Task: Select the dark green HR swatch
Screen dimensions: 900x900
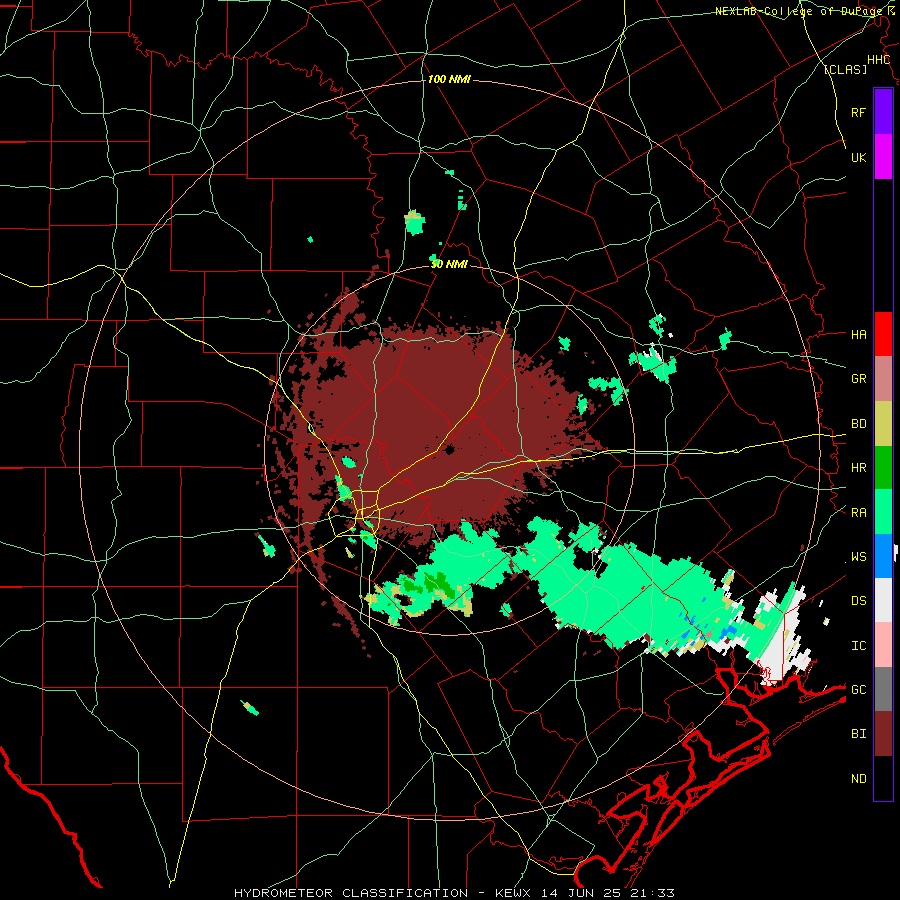Action: pyautogui.click(x=883, y=467)
